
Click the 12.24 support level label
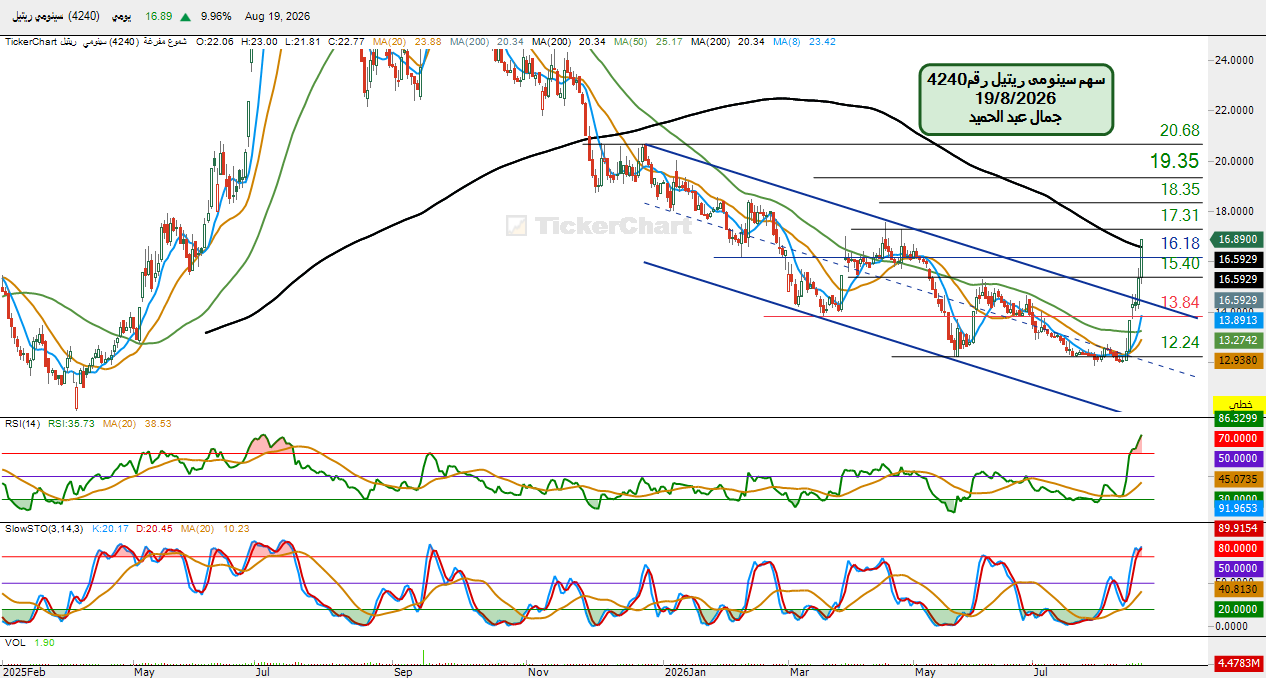pos(1180,343)
